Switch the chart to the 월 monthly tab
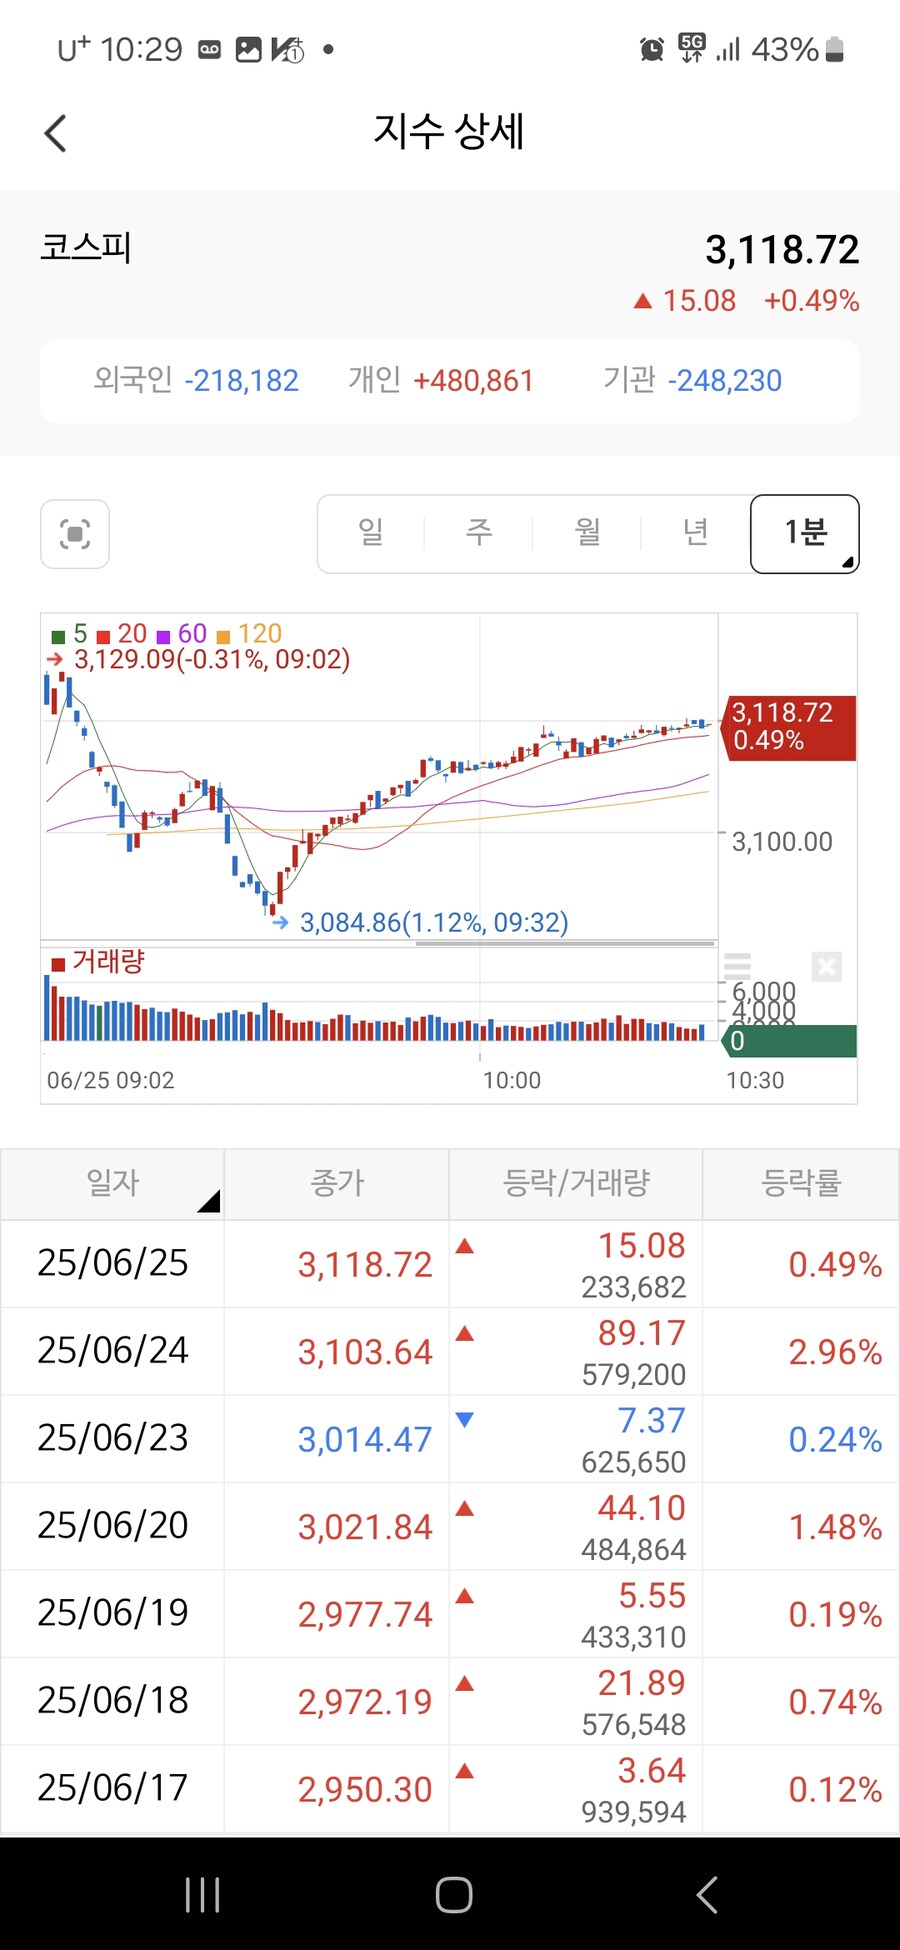 pos(587,533)
